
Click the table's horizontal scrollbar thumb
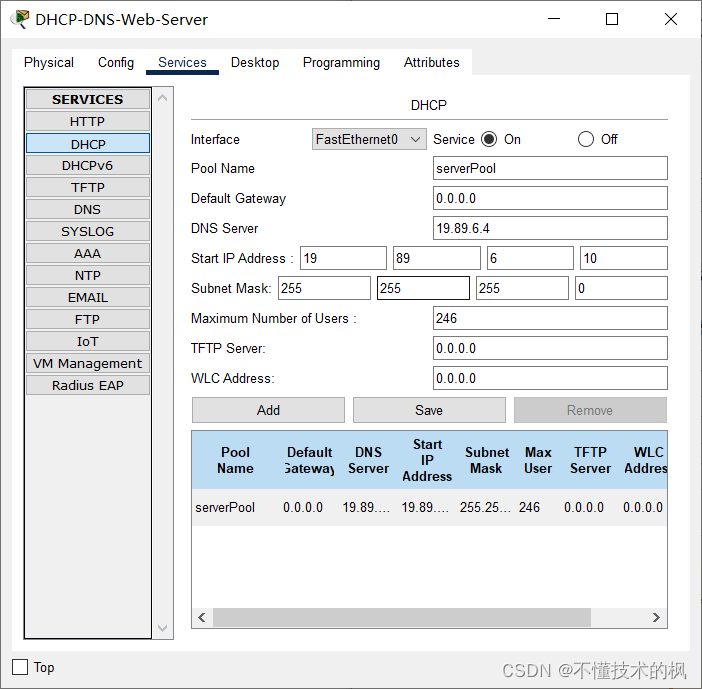(402, 618)
